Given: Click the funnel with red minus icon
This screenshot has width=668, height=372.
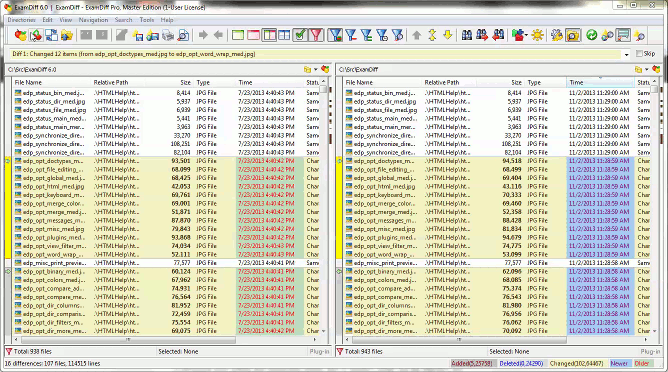Looking at the screenshot, I should pos(351,35).
